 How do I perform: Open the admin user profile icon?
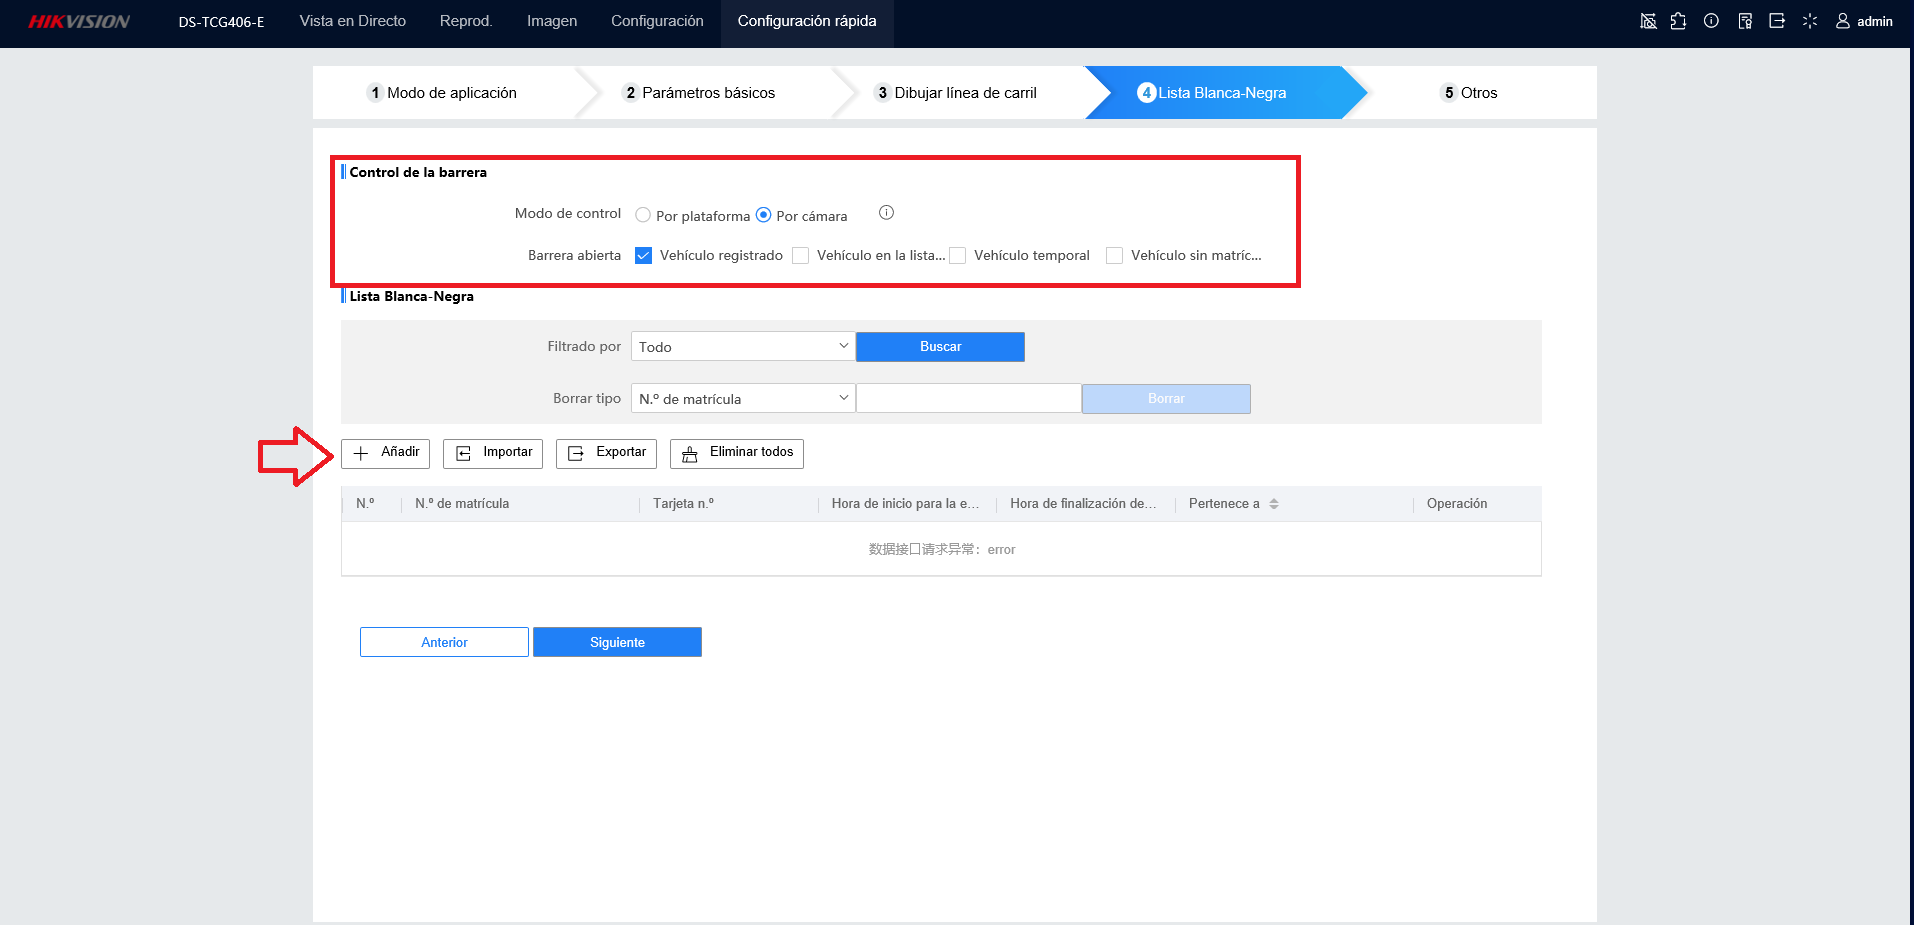pos(1842,21)
